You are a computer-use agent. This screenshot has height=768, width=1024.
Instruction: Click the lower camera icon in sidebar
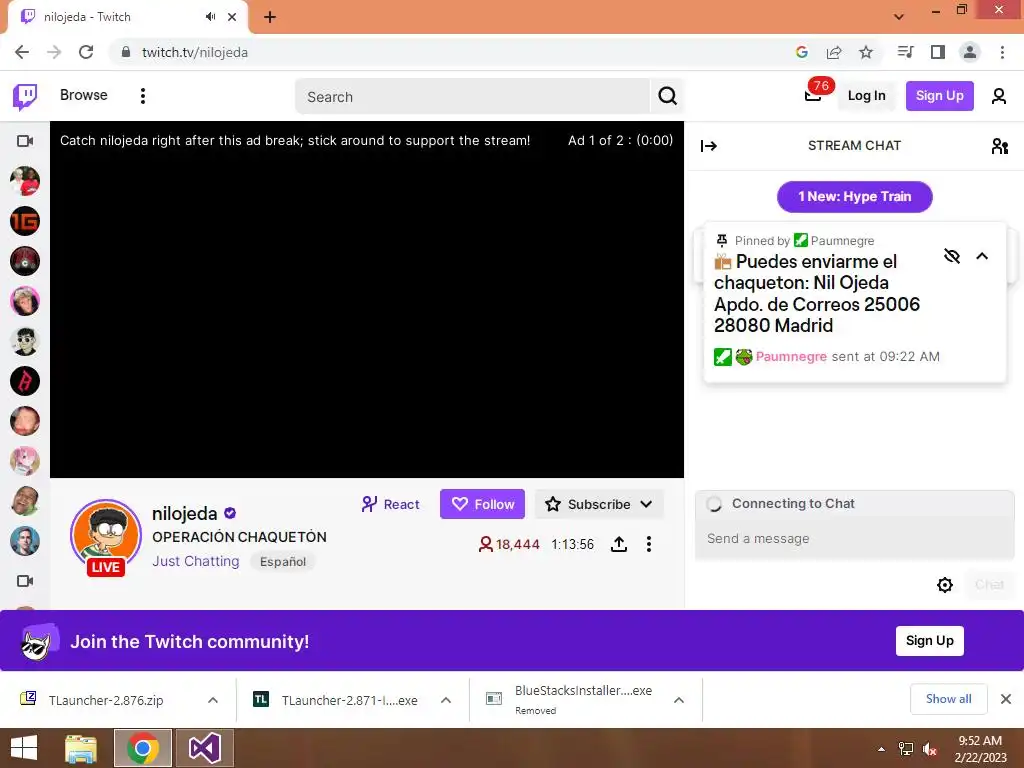[x=25, y=581]
